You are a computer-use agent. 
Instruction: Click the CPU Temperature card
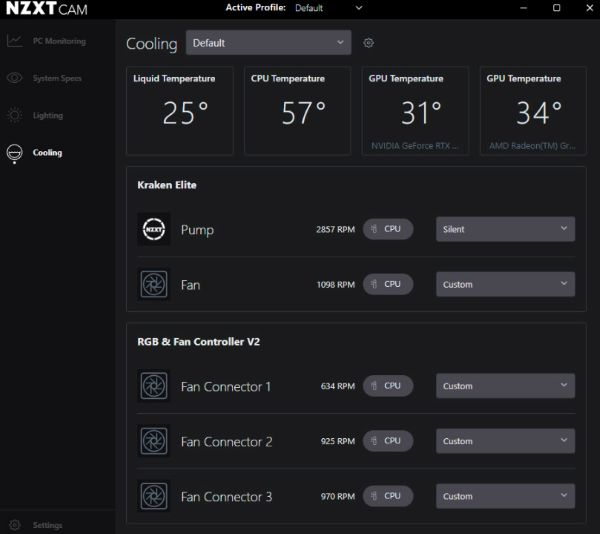[298, 111]
